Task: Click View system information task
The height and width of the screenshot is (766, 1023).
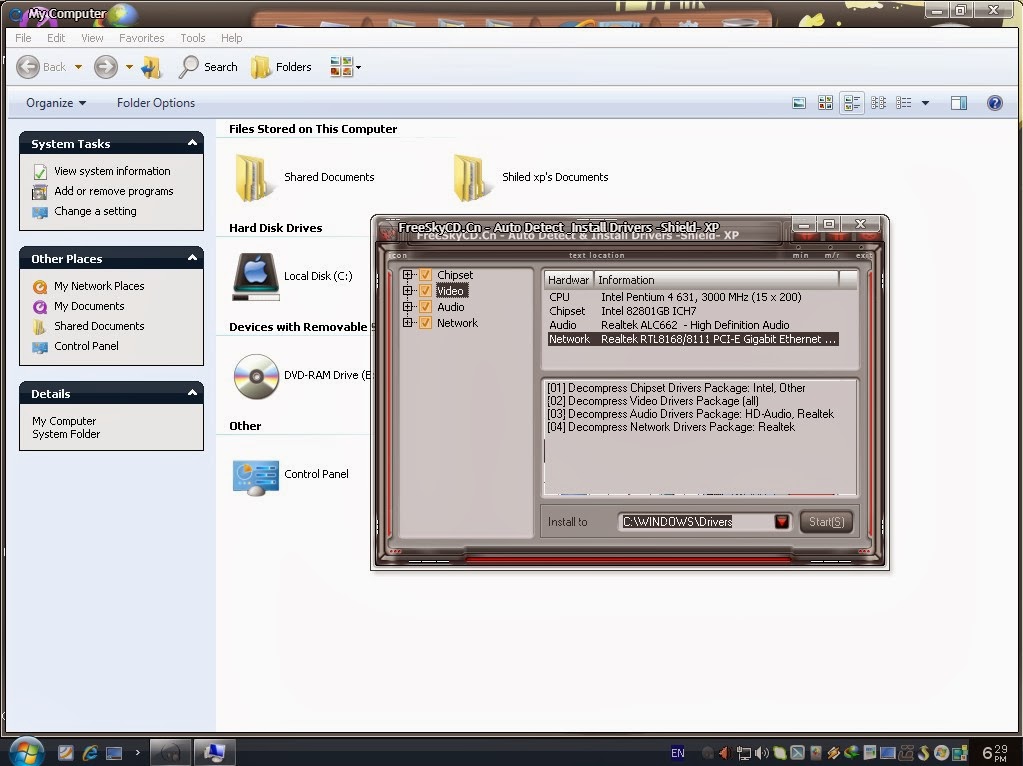Action: click(x=112, y=171)
